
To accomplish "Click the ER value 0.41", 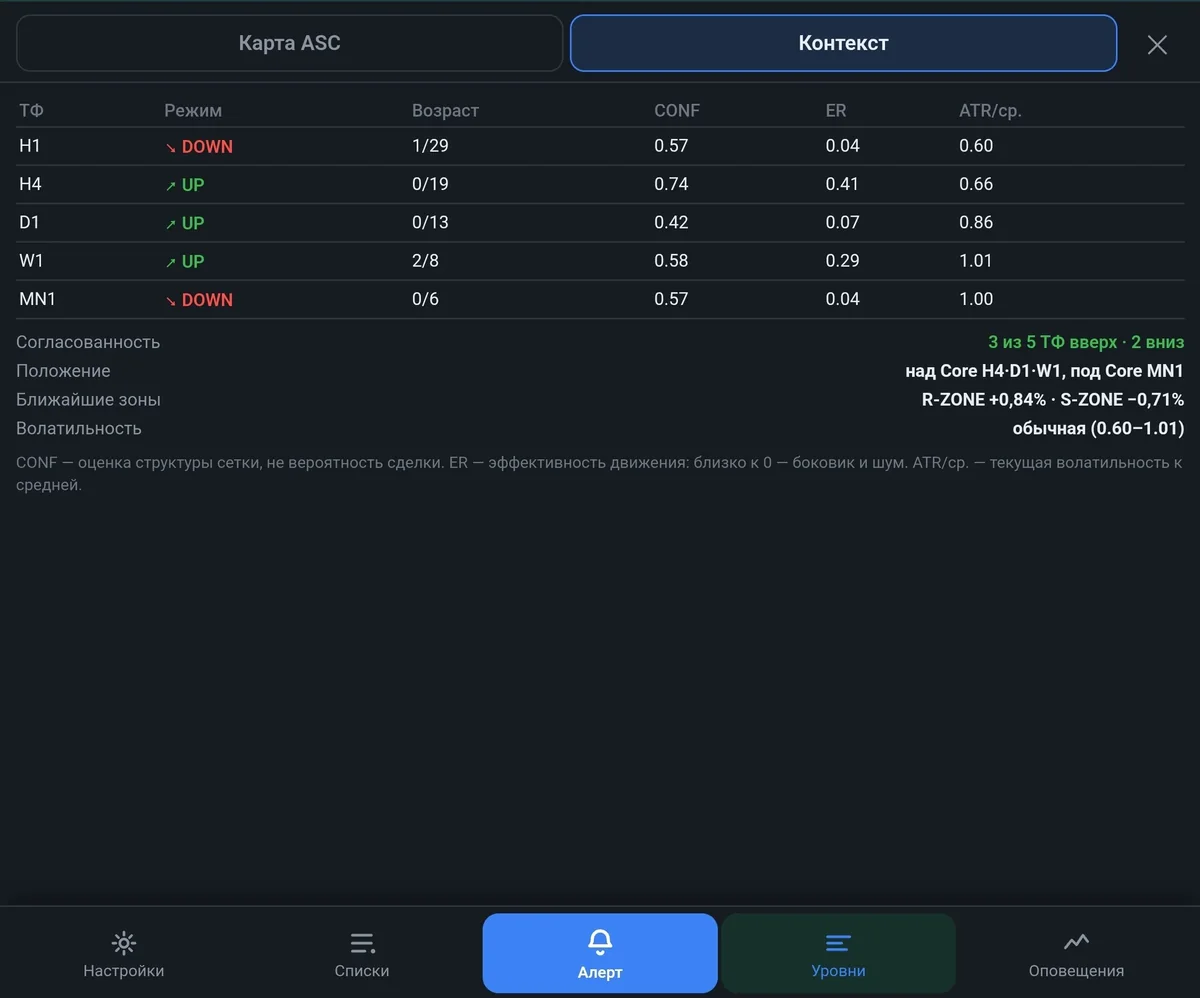I will pyautogui.click(x=842, y=184).
